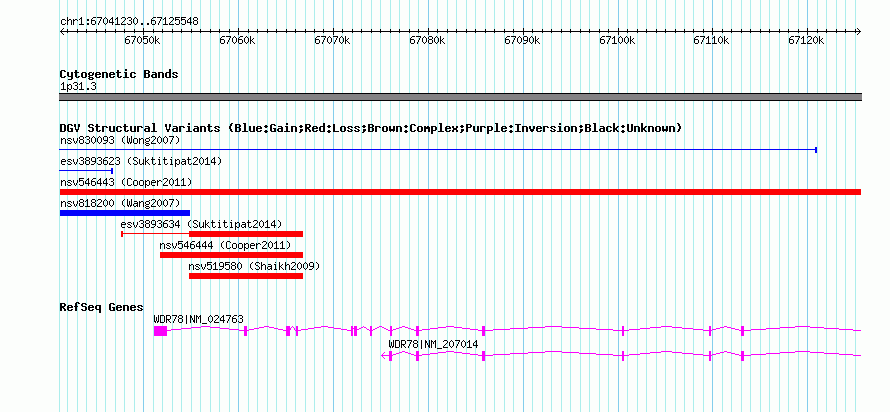This screenshot has height=412, width=890.
Task: Open variant nsv546443 (Cooper2011) label
Action: coord(126,182)
